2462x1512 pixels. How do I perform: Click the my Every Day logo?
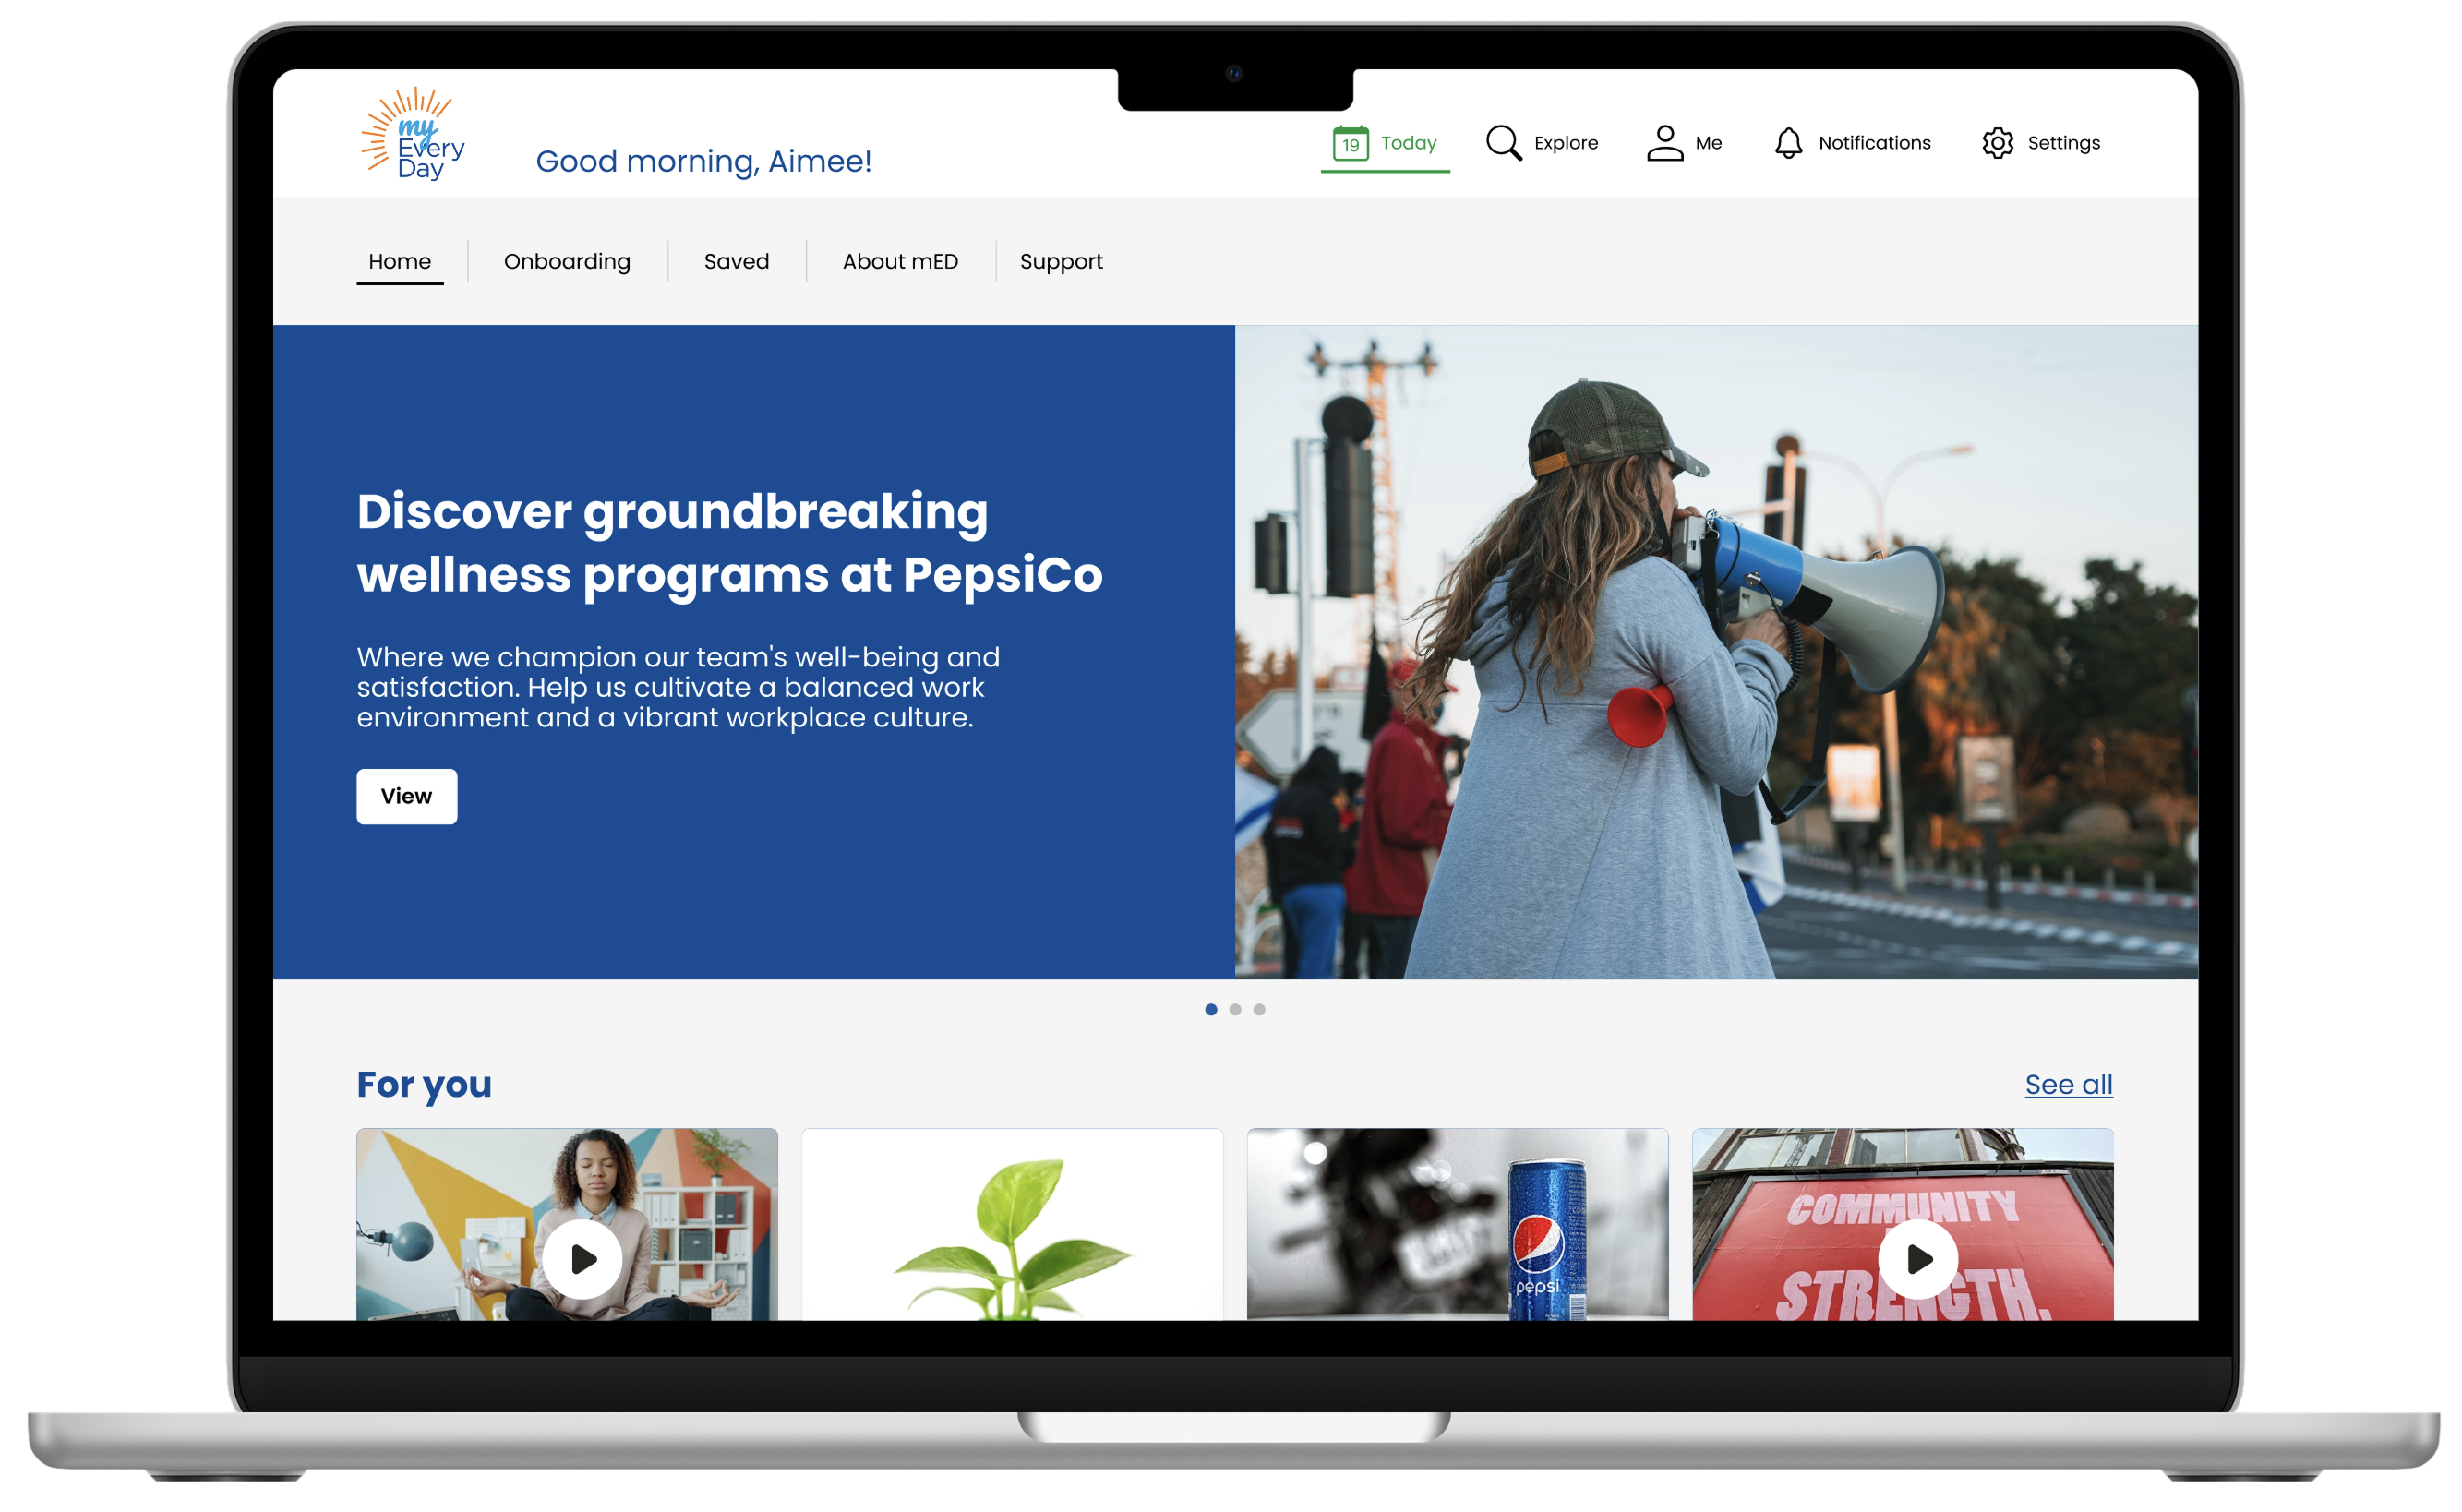click(x=412, y=134)
